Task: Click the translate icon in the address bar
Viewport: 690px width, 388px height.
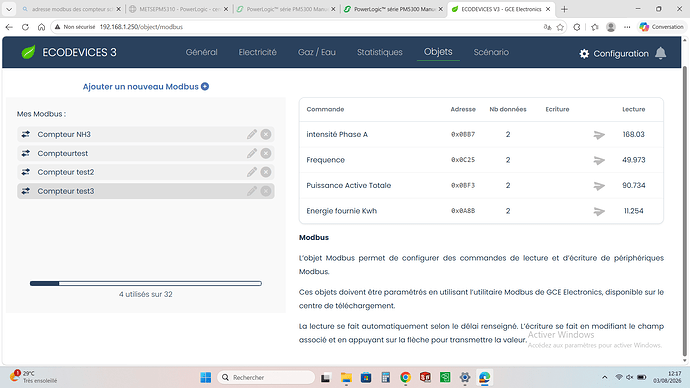Action: tap(547, 27)
